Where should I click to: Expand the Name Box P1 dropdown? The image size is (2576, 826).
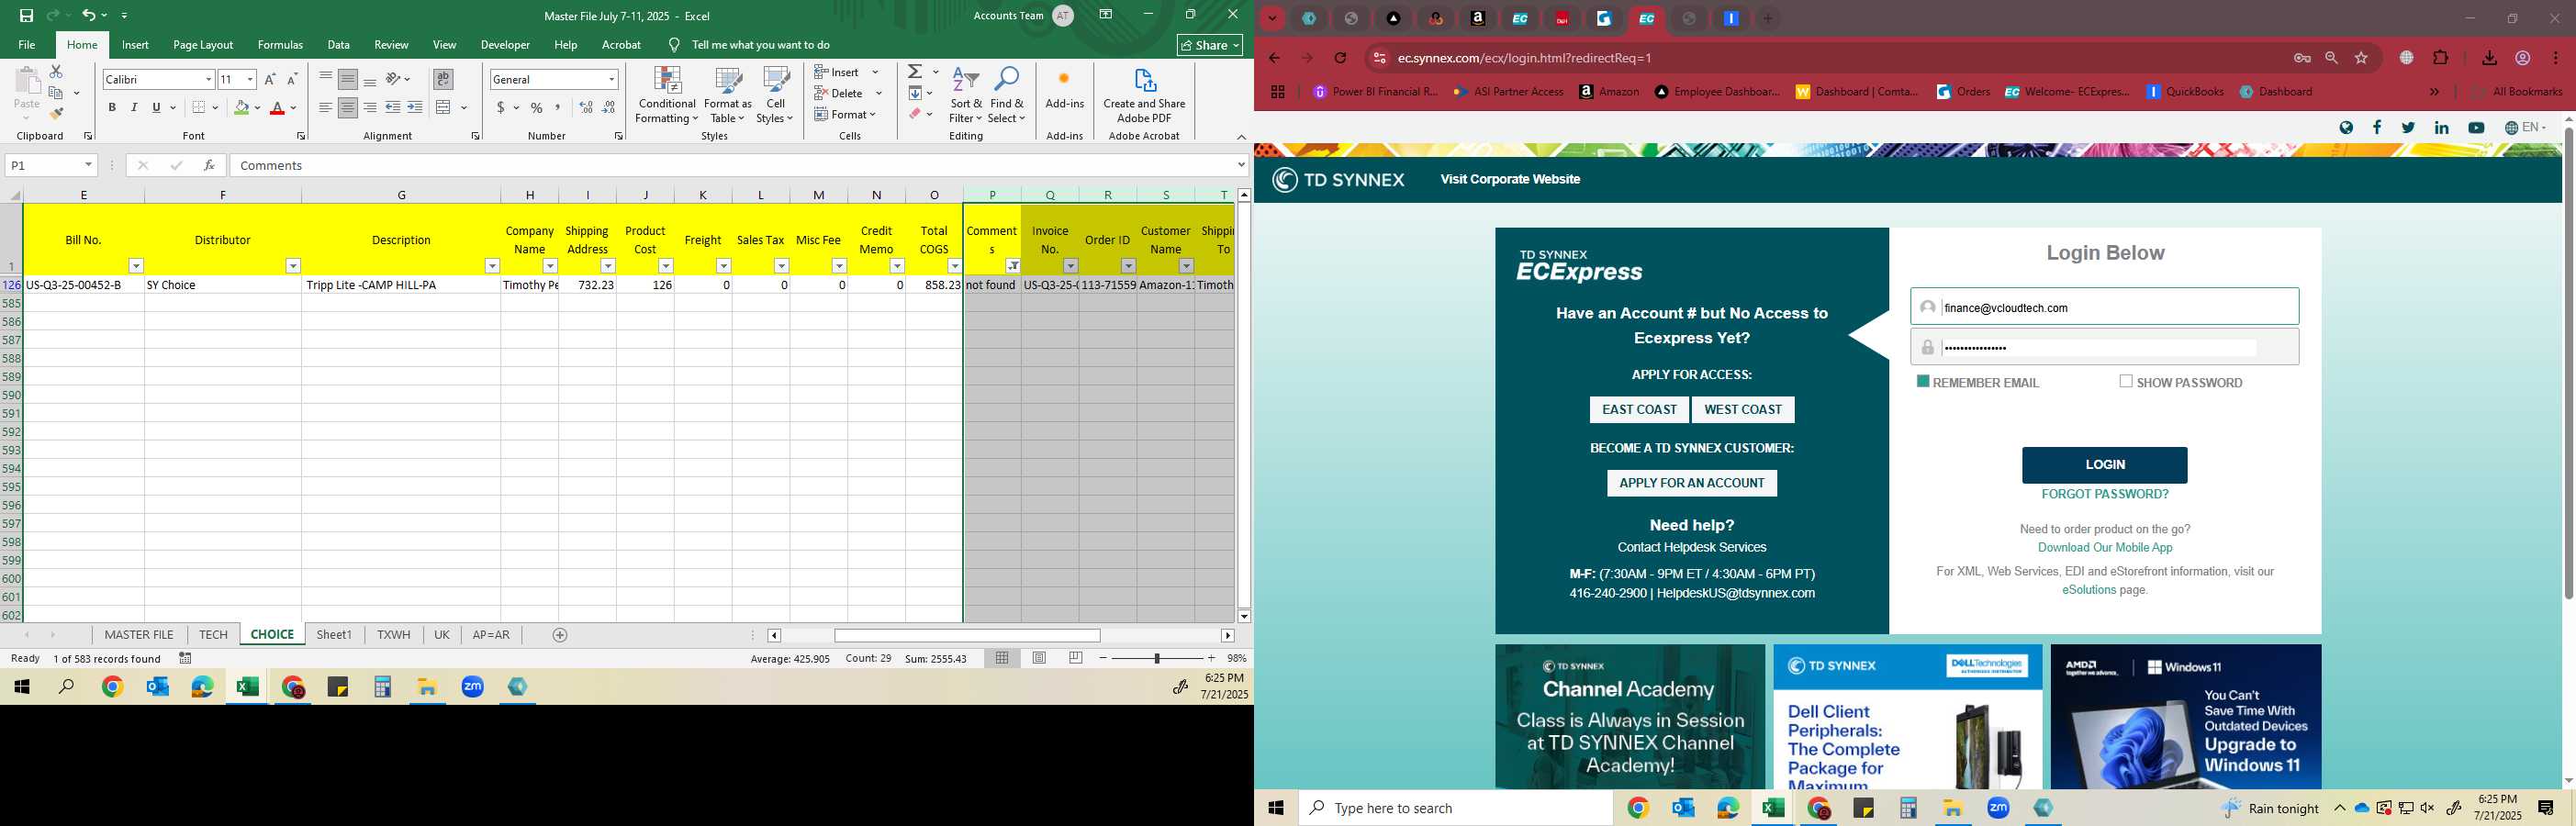[x=88, y=165]
